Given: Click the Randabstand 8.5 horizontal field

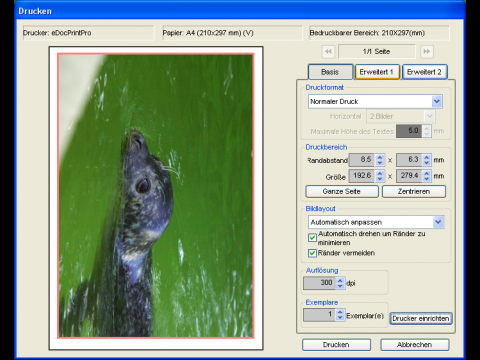Looking at the screenshot, I should click(362, 160).
